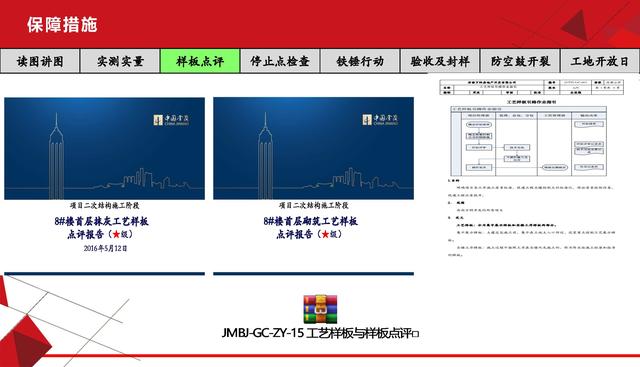Viewport: 640px width, 367px height.
Task: Click the 保障措施 slide title
Action: pyautogui.click(x=62, y=24)
